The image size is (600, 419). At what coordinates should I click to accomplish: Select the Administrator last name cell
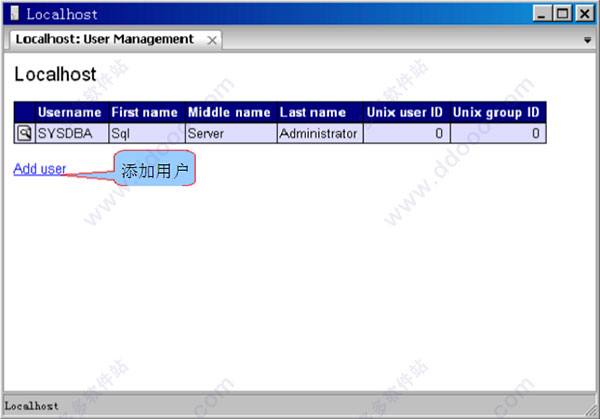pyautogui.click(x=320, y=133)
